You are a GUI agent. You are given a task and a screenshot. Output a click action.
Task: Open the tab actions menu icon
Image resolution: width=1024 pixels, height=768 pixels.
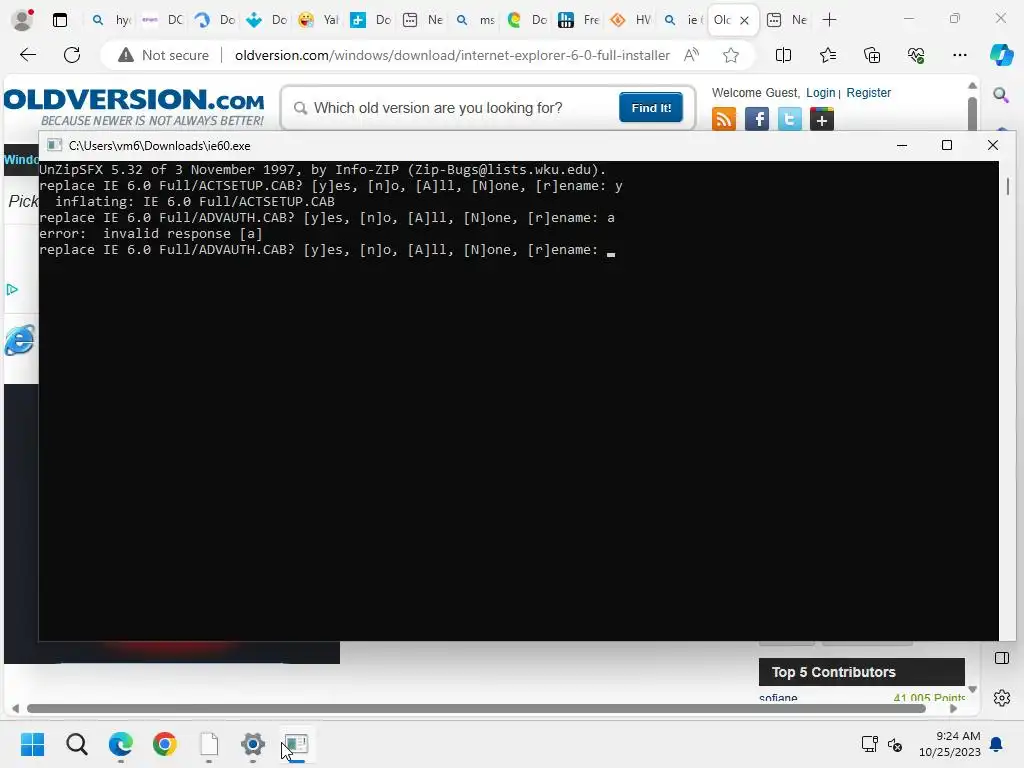coord(60,20)
